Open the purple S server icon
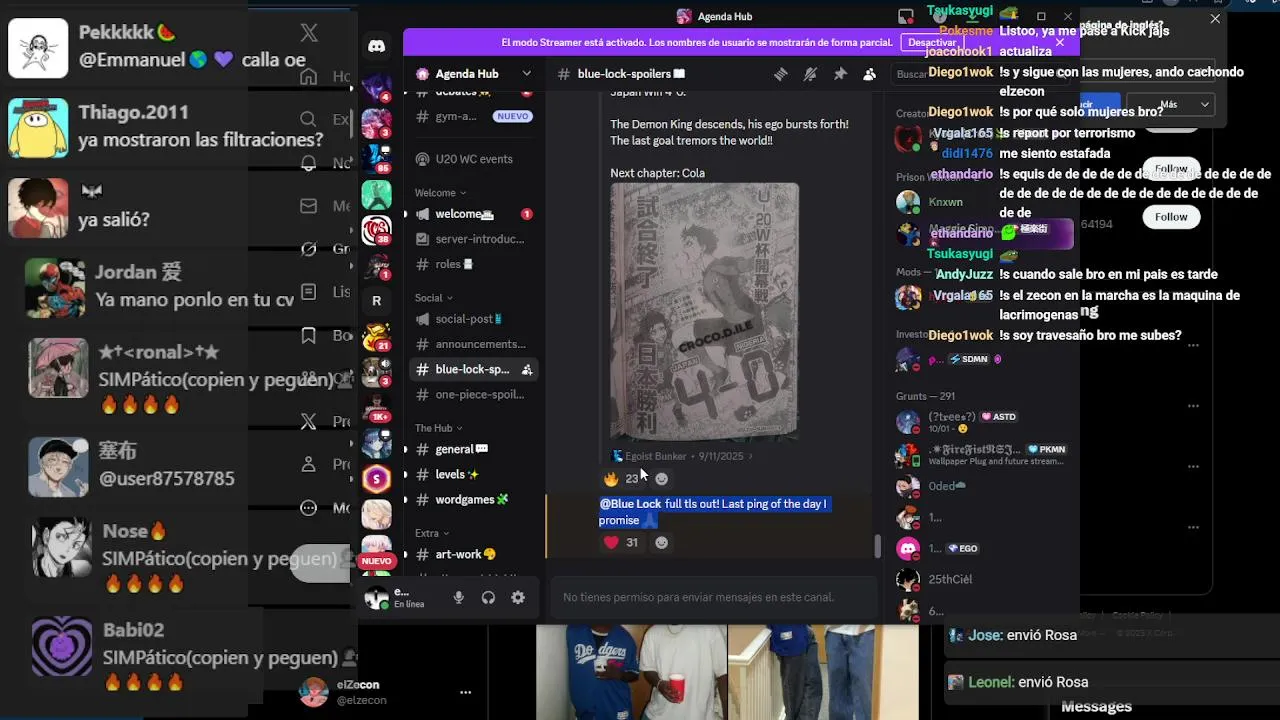Image resolution: width=1280 pixels, height=720 pixels. [377, 478]
